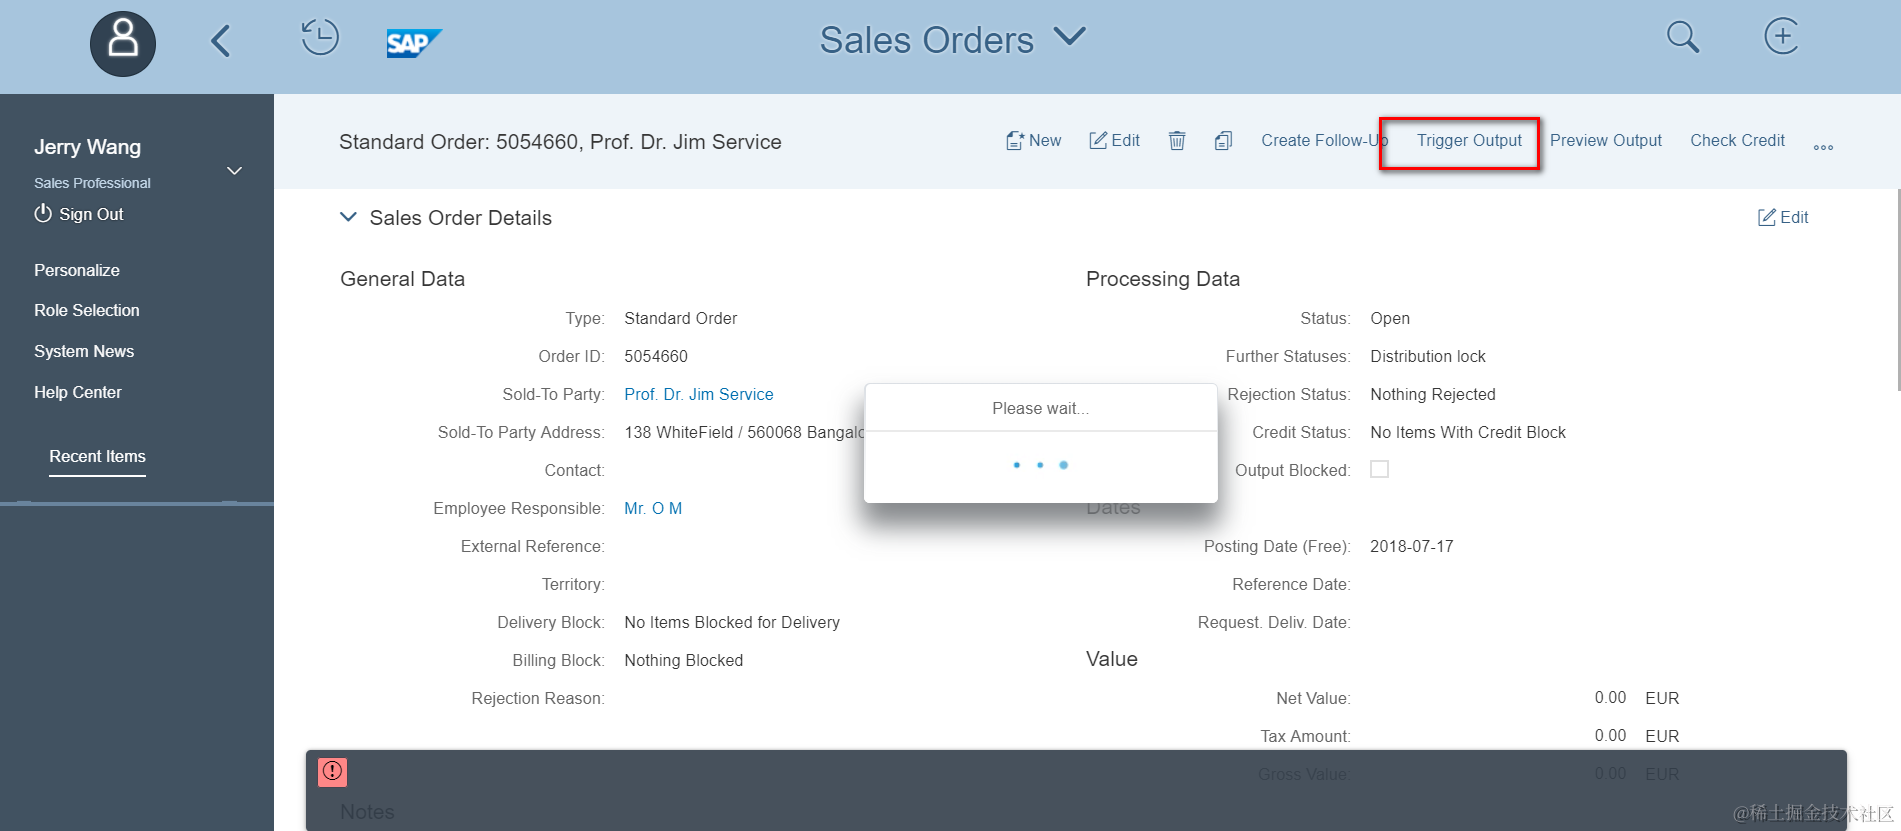Click Check Credit button
This screenshot has width=1901, height=831.
pyautogui.click(x=1737, y=141)
